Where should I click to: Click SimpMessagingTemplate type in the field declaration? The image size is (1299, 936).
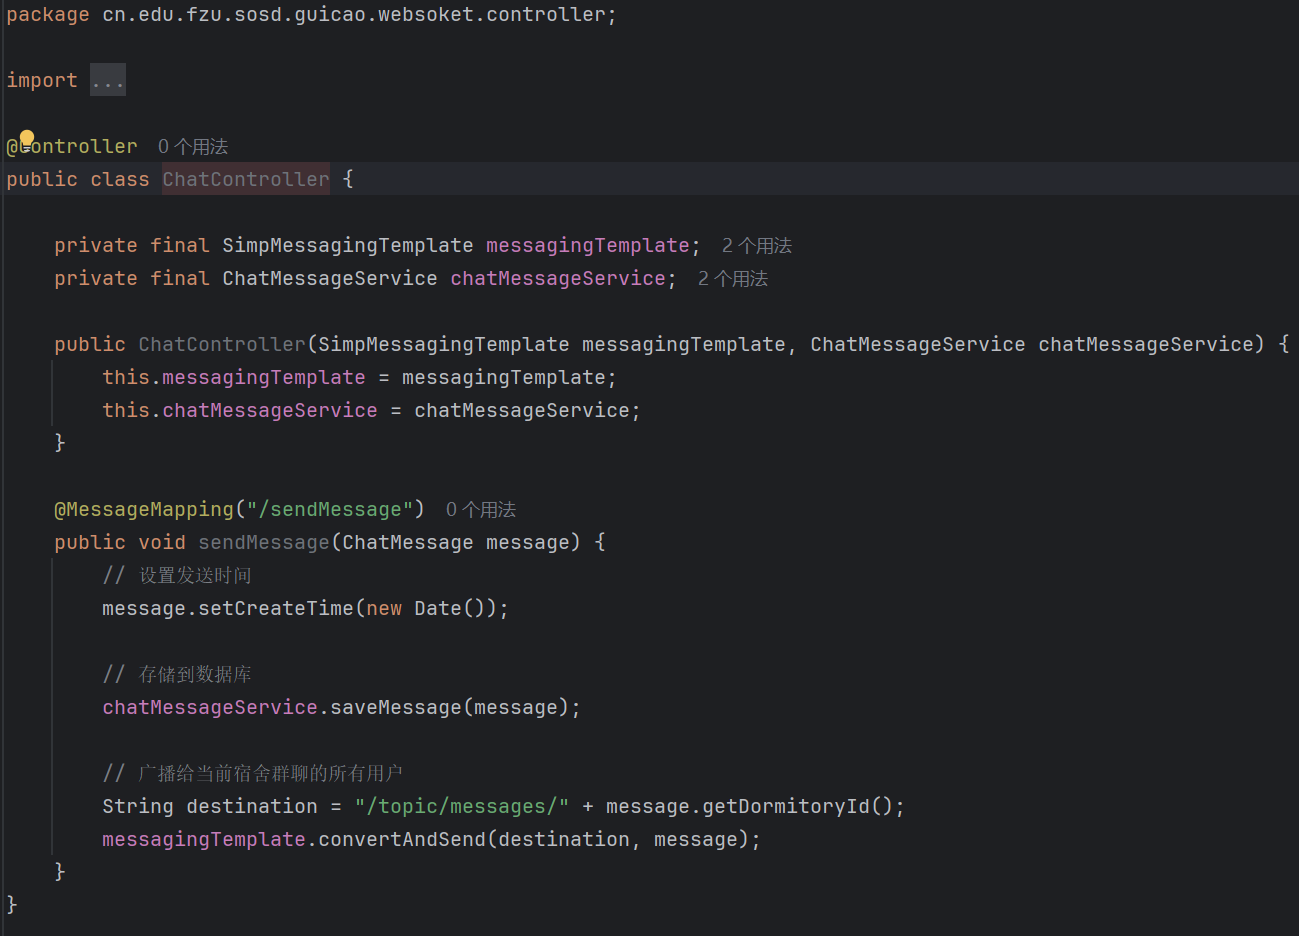[348, 246]
